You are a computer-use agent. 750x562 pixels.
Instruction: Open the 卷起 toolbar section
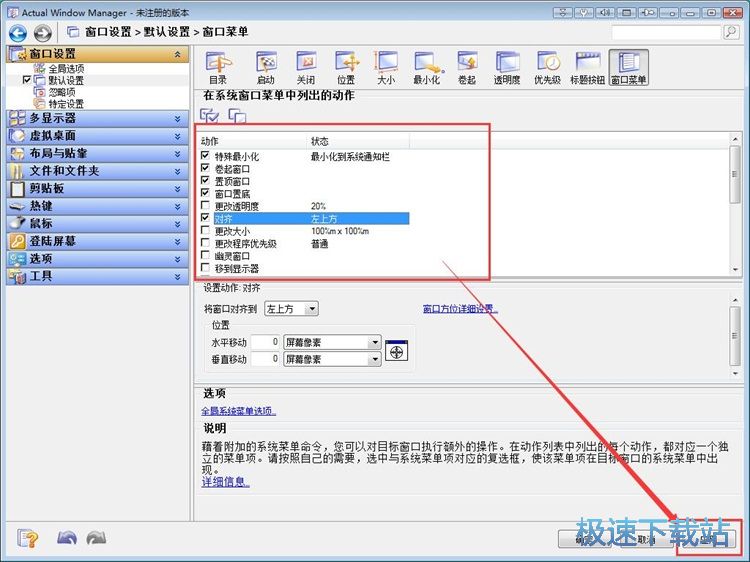pyautogui.click(x=467, y=68)
